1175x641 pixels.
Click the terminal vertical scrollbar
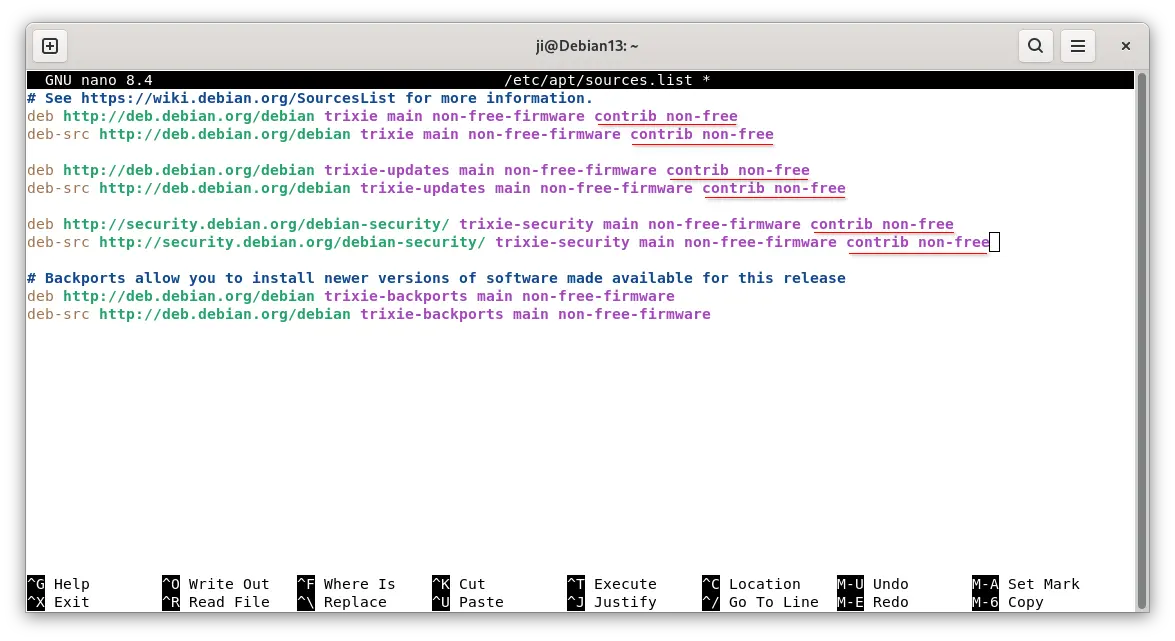(x=1142, y=341)
